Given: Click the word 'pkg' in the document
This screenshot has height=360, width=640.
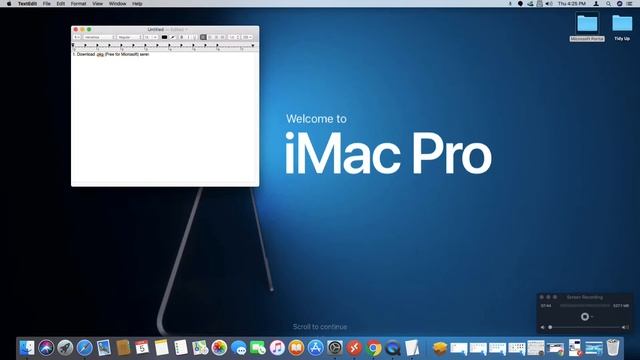Looking at the screenshot, I should [x=100, y=54].
